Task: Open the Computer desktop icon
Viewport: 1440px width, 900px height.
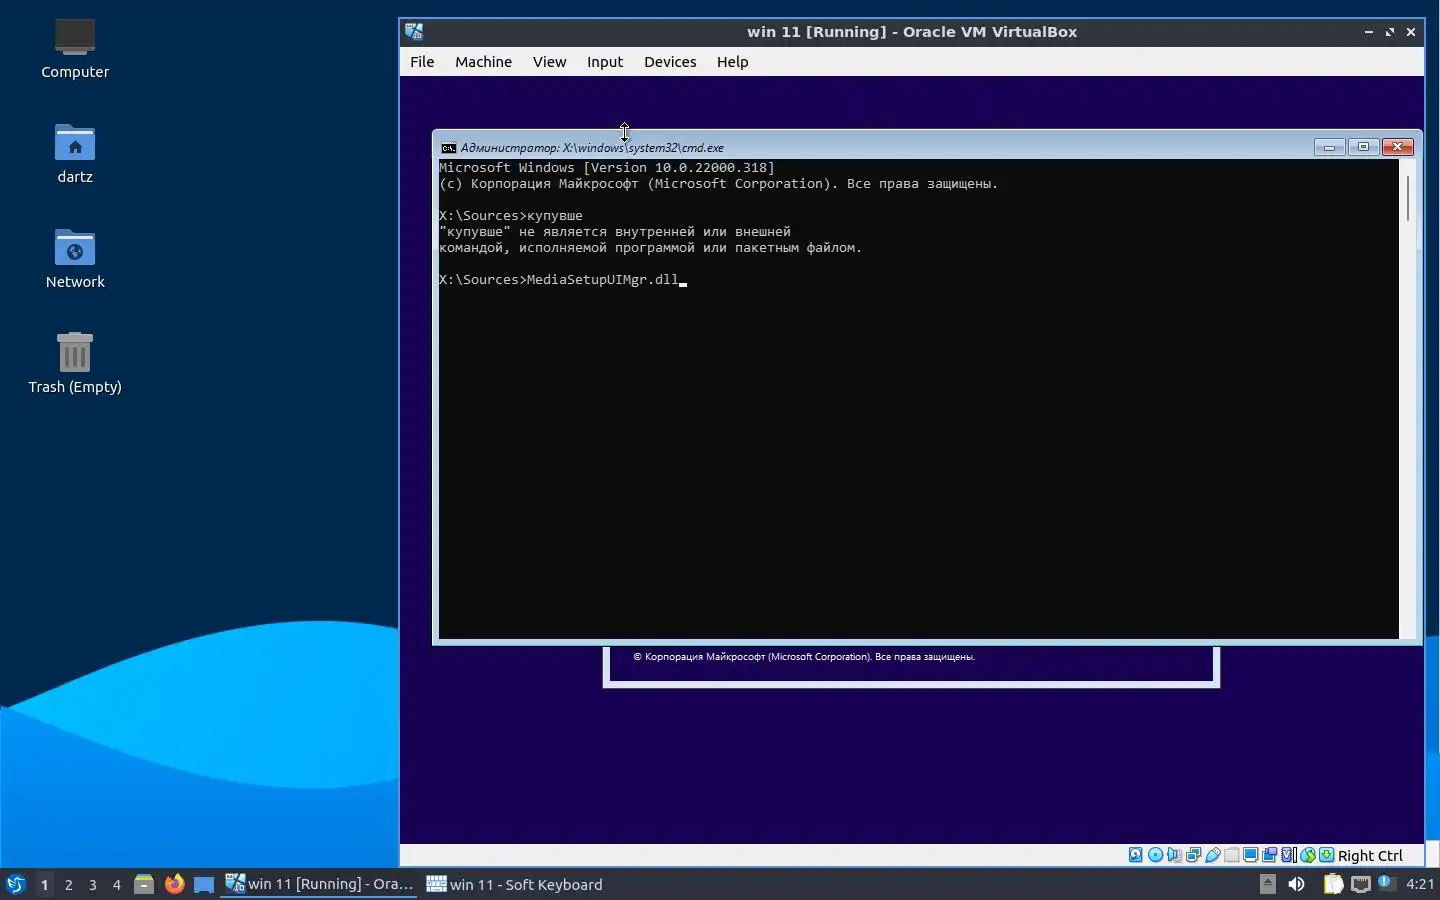Action: (75, 48)
